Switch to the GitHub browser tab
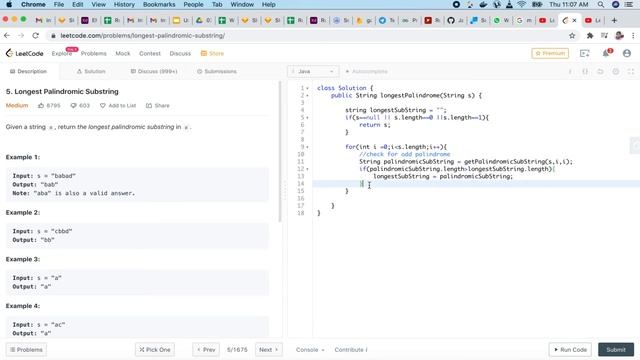Image resolution: width=640 pixels, height=360 pixels. pos(456,20)
